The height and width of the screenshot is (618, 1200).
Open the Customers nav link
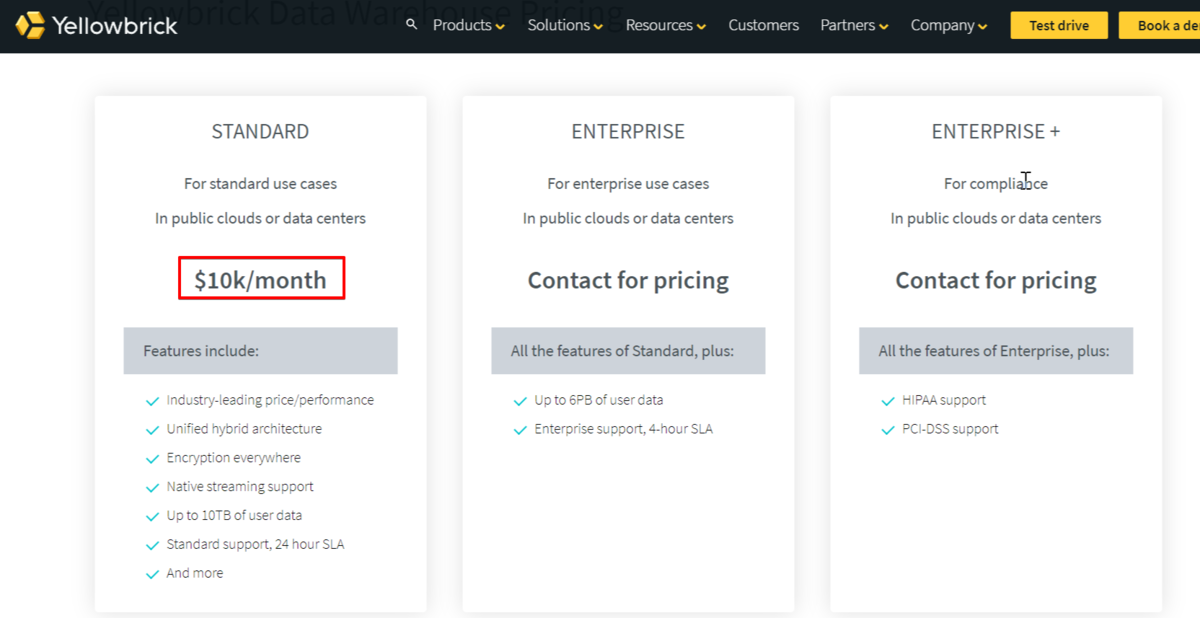[x=764, y=25]
